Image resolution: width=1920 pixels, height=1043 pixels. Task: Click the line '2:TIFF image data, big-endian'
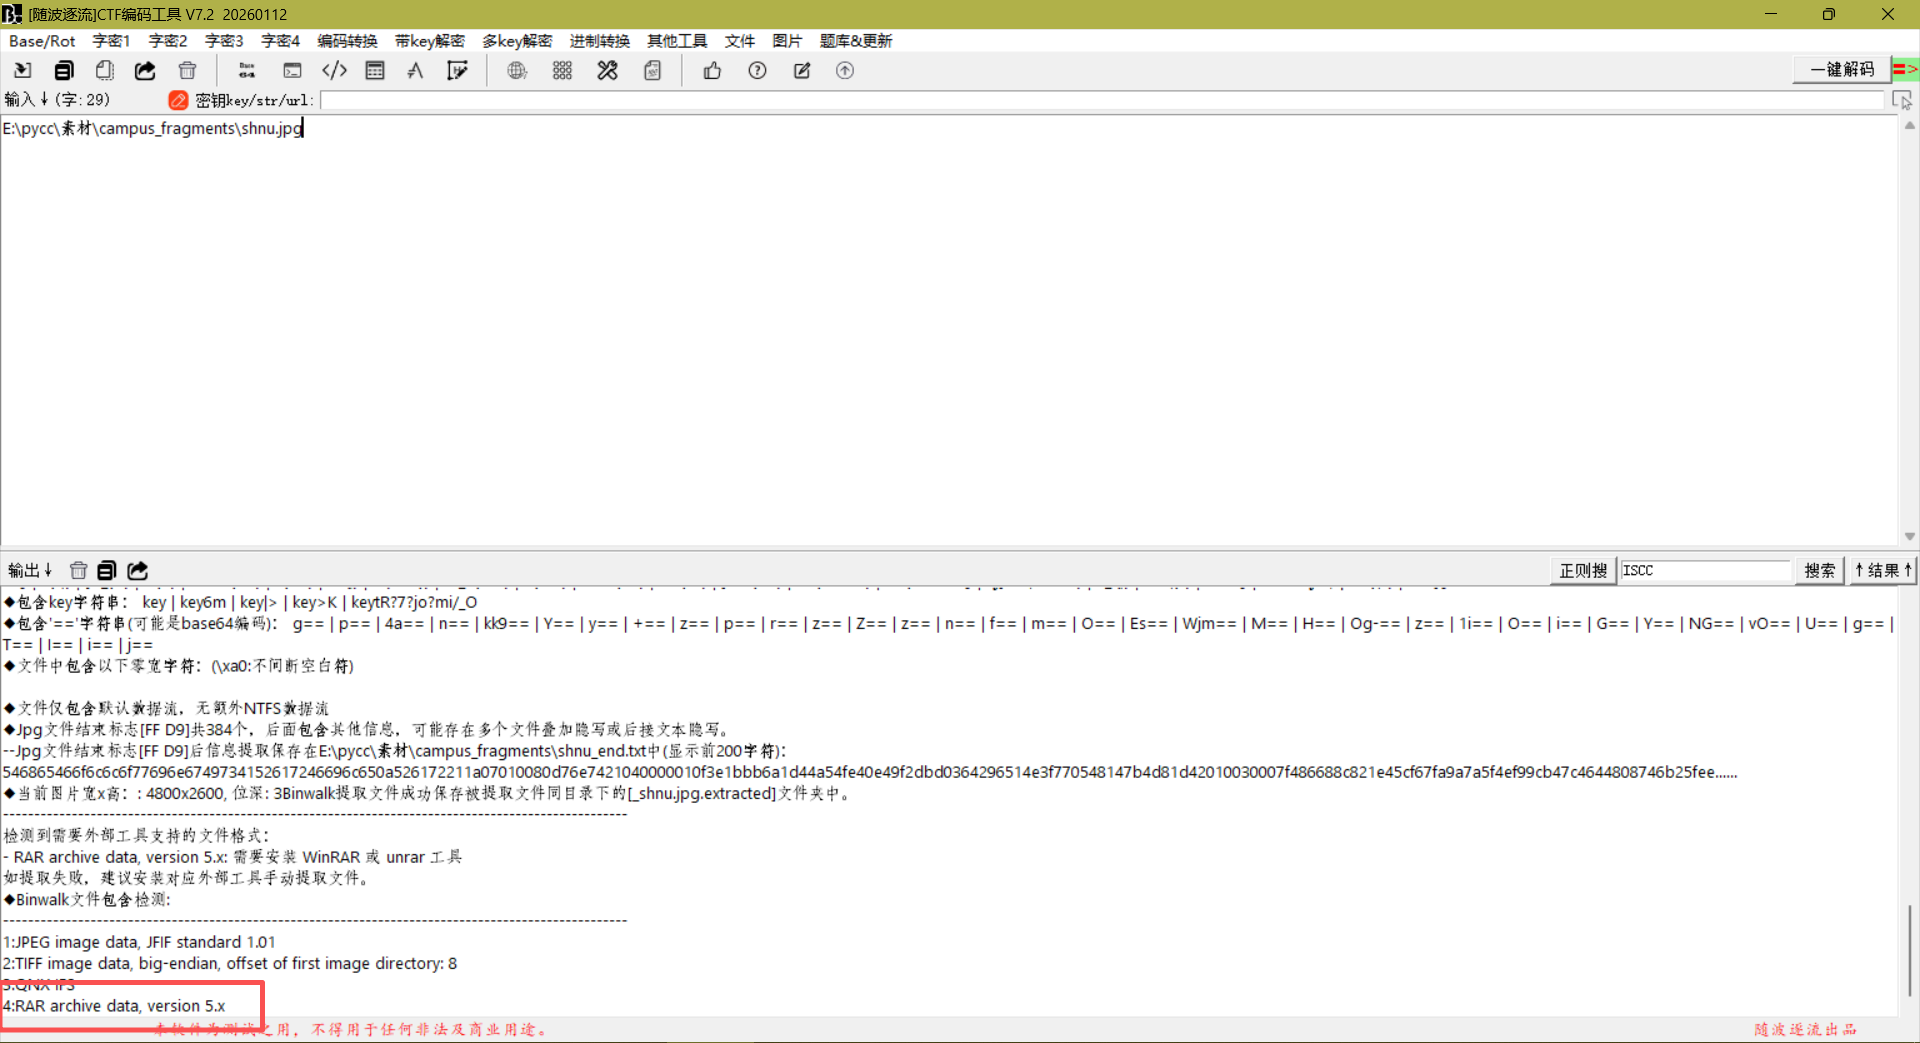click(230, 963)
